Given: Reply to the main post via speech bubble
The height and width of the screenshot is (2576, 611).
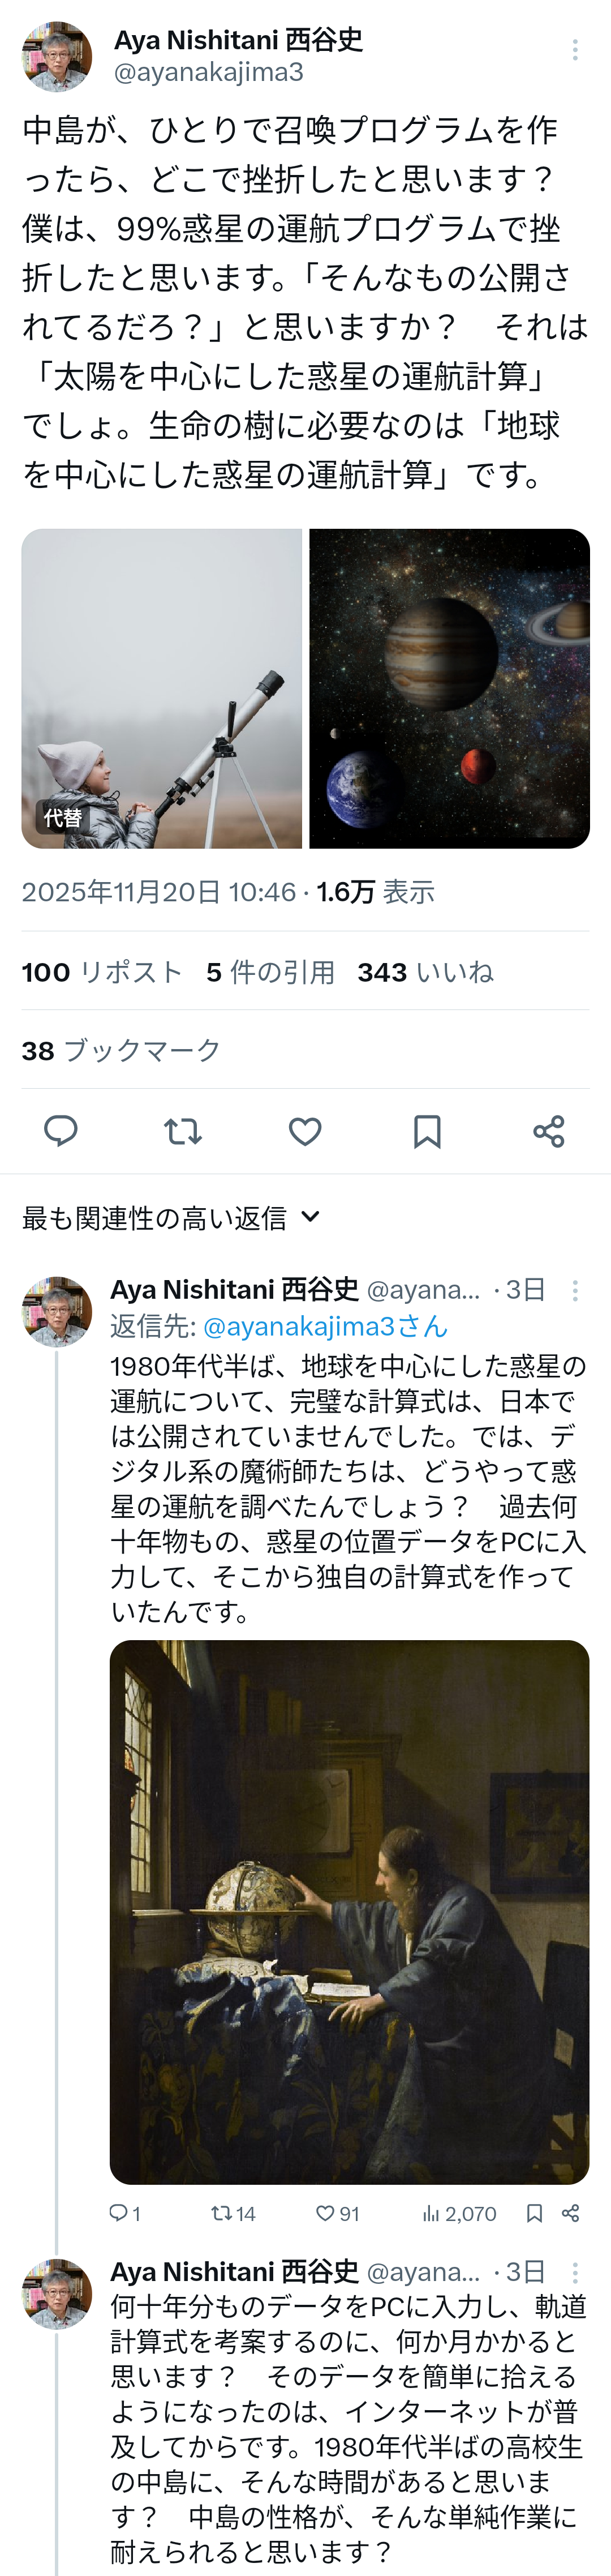Looking at the screenshot, I should pos(61,1131).
